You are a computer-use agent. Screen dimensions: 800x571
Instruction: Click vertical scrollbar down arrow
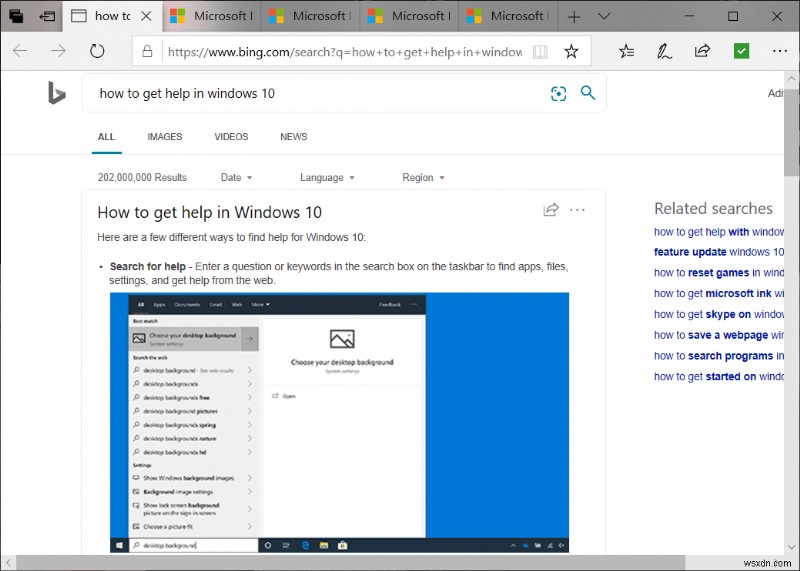tap(792, 547)
